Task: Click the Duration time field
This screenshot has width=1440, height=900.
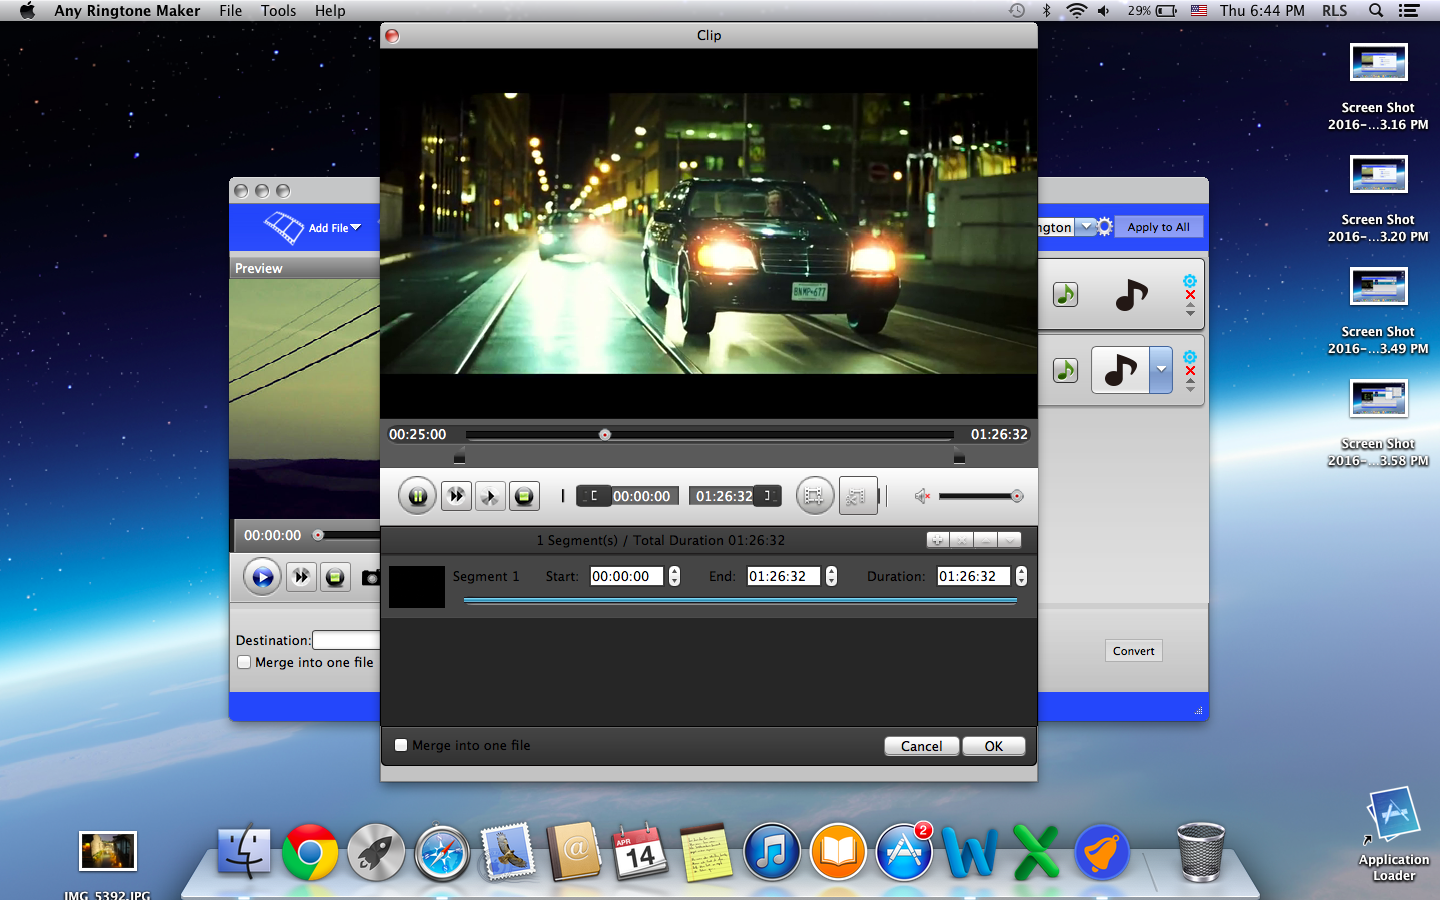Action: (x=974, y=576)
